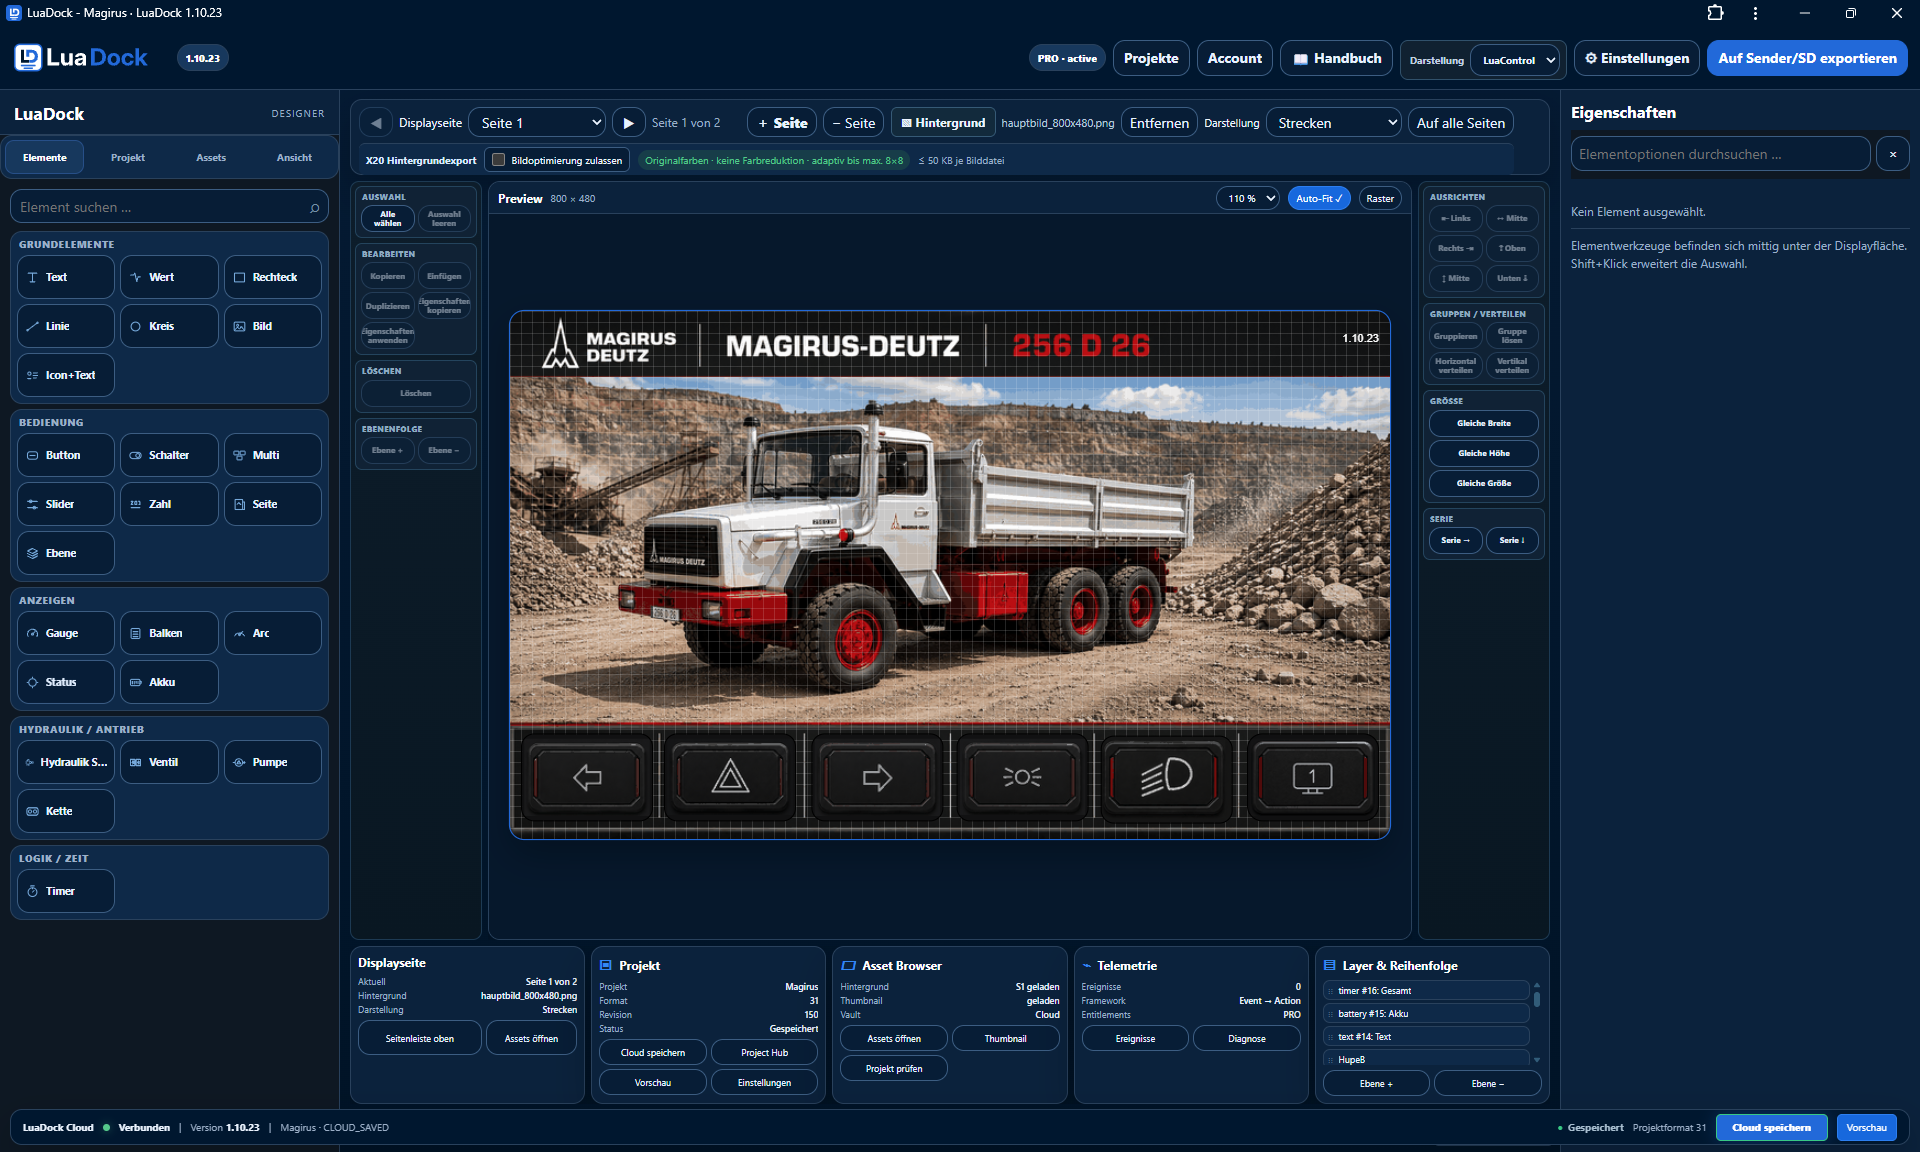Add a Kette track element
This screenshot has width=1920, height=1152.
pos(66,811)
